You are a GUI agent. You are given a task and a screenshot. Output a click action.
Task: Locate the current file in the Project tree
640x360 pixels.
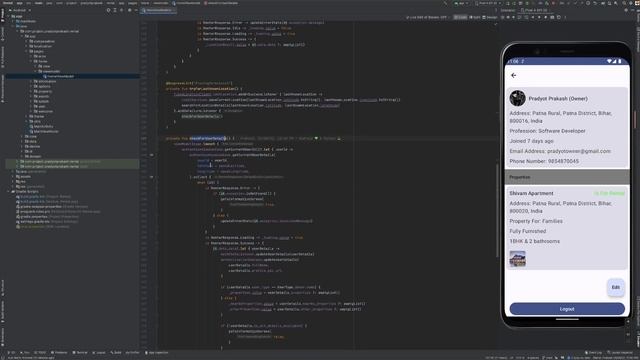pos(108,10)
